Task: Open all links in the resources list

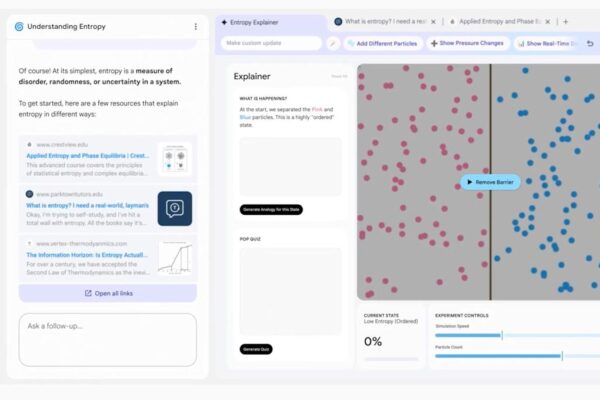Action: [x=107, y=293]
